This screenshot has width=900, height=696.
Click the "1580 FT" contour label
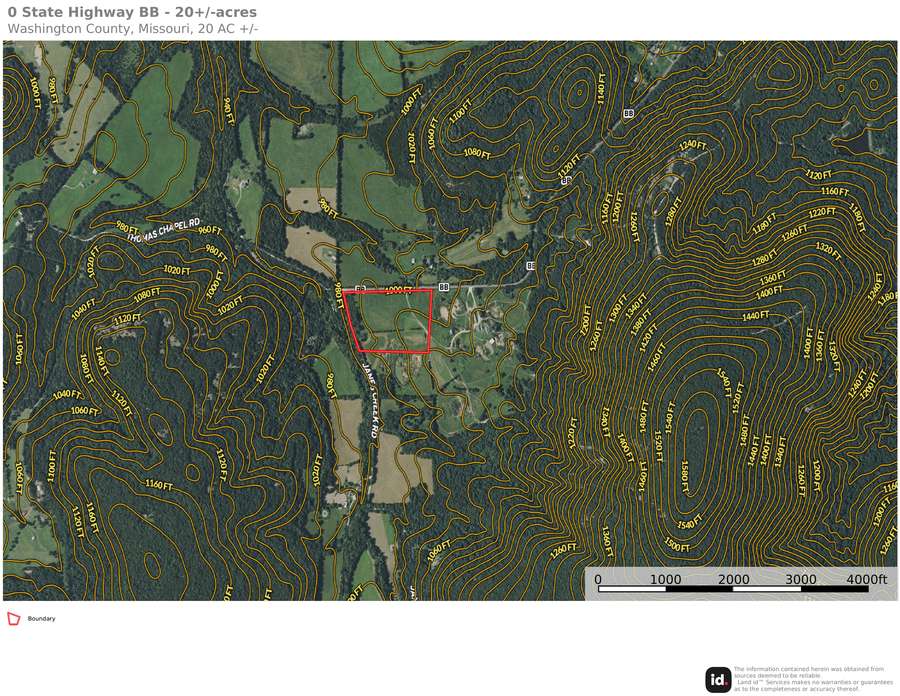click(685, 476)
